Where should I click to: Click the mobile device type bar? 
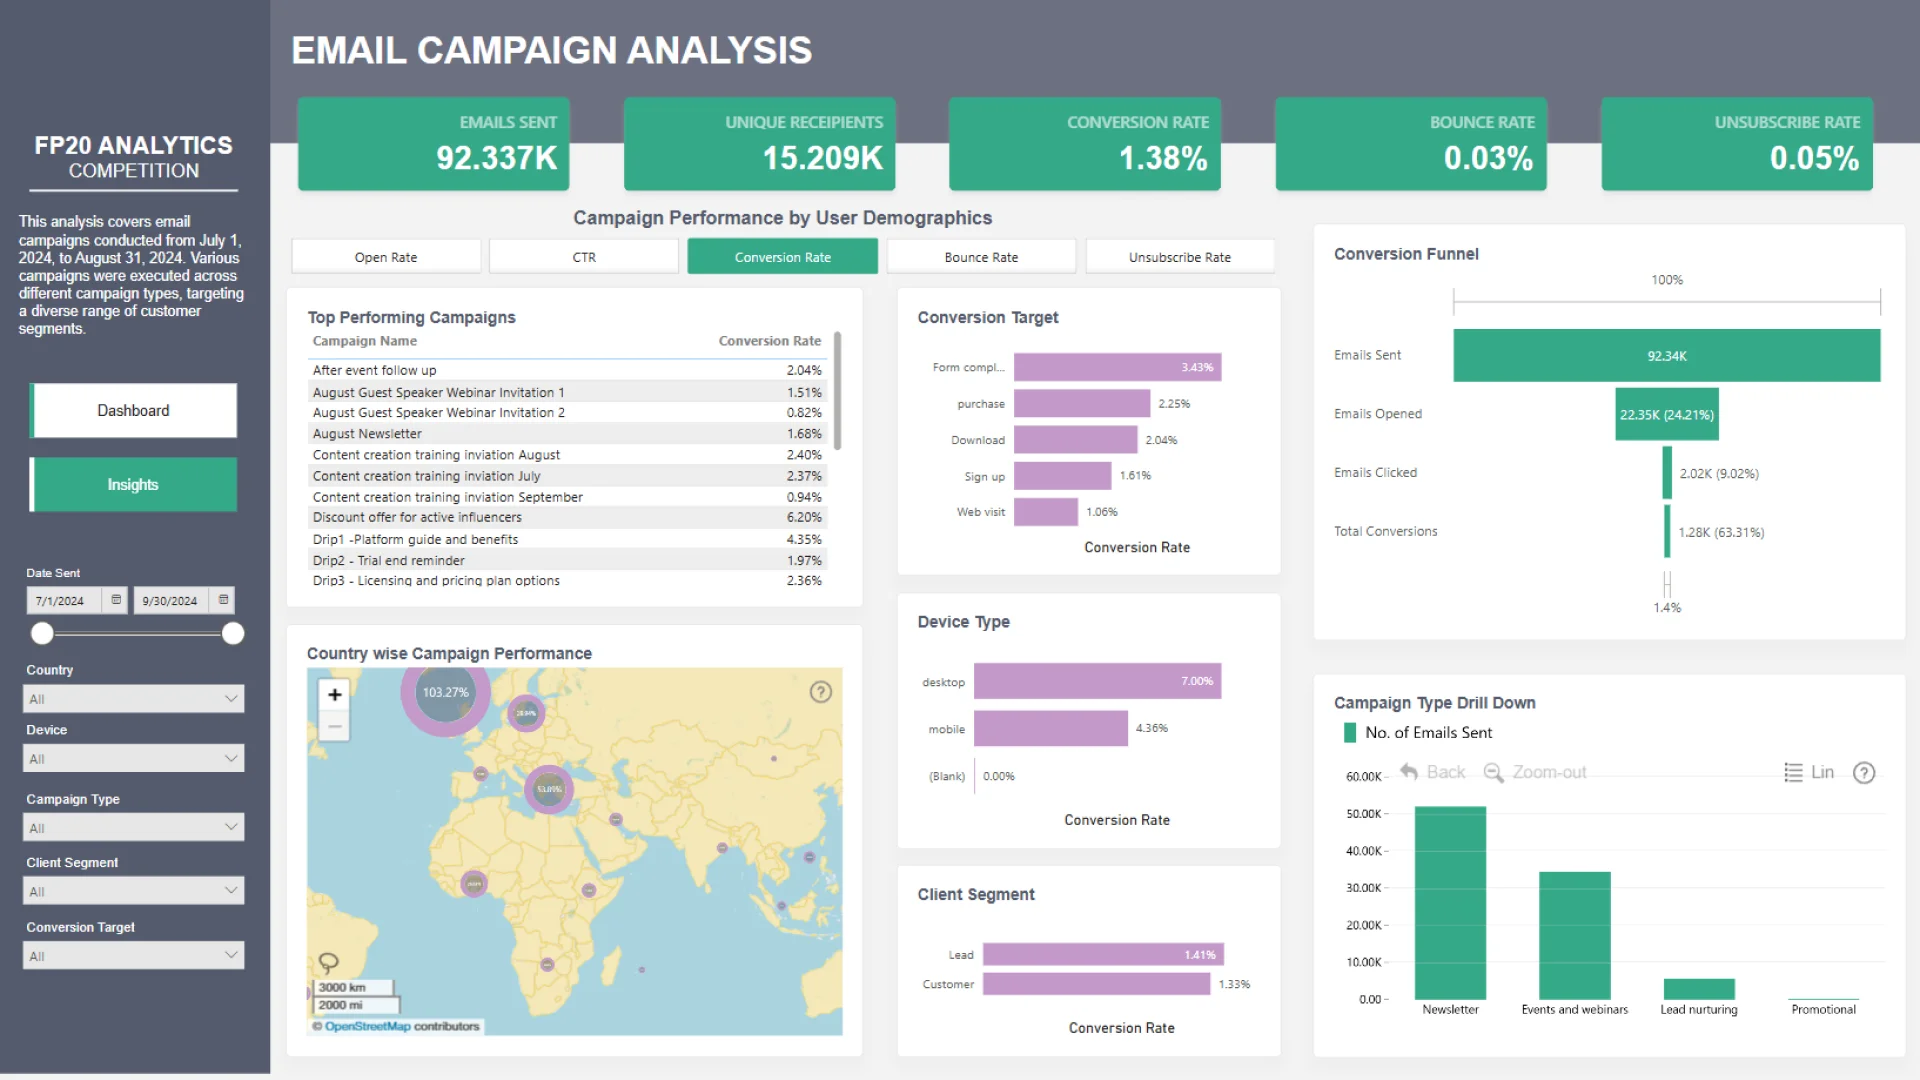pyautogui.click(x=1051, y=728)
